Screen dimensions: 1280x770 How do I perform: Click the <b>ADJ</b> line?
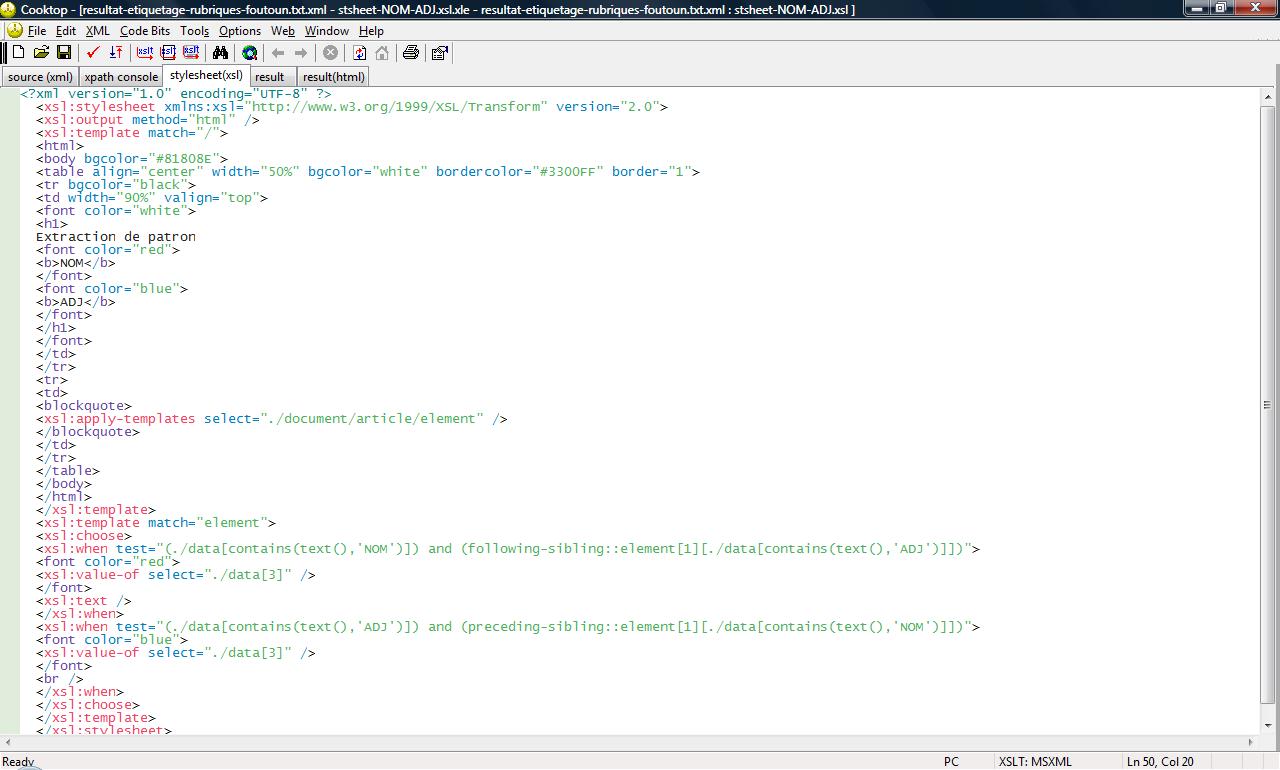(x=76, y=302)
